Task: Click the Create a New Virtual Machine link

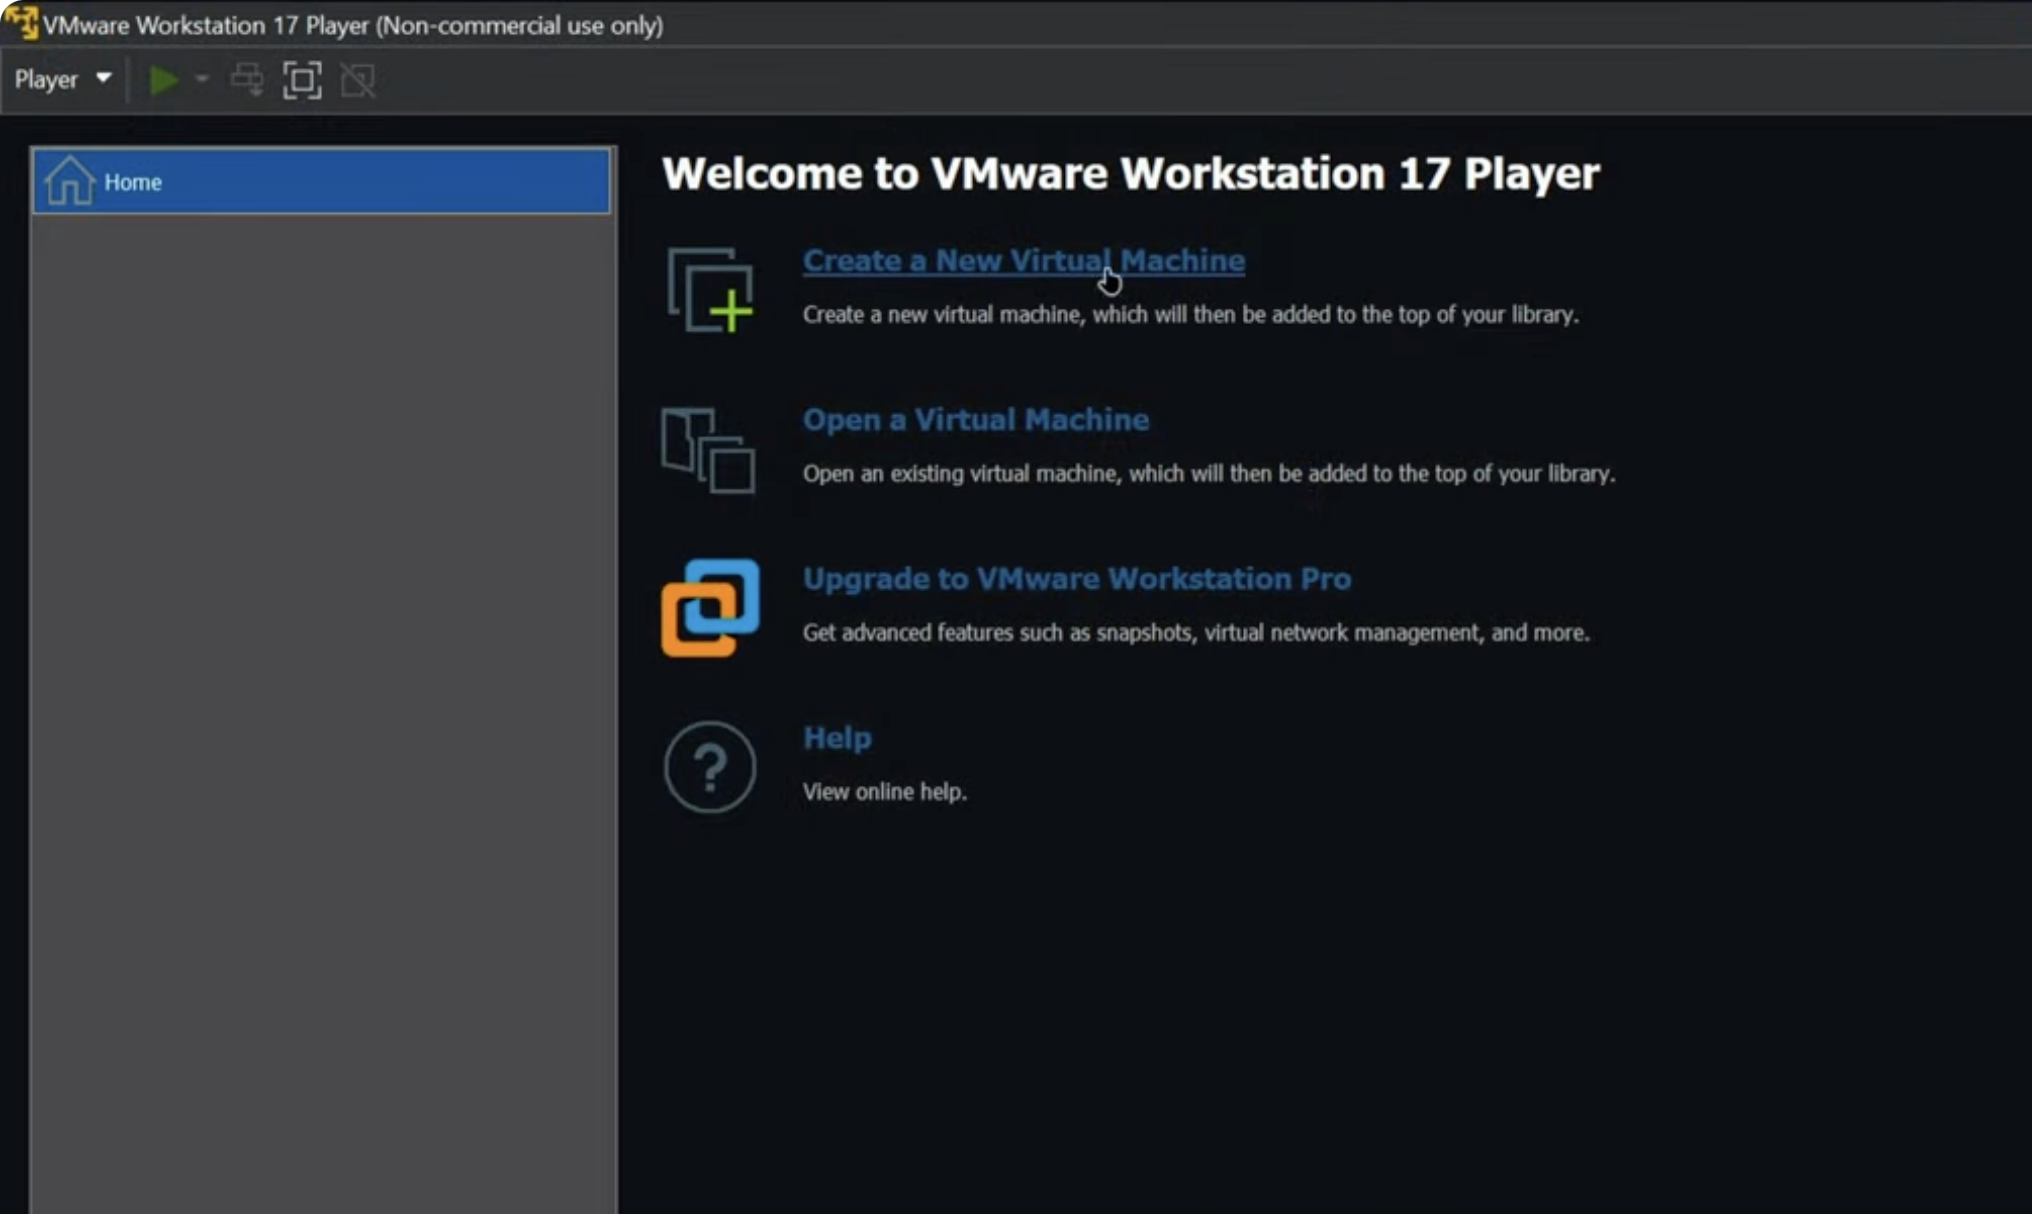Action: click(x=1024, y=260)
